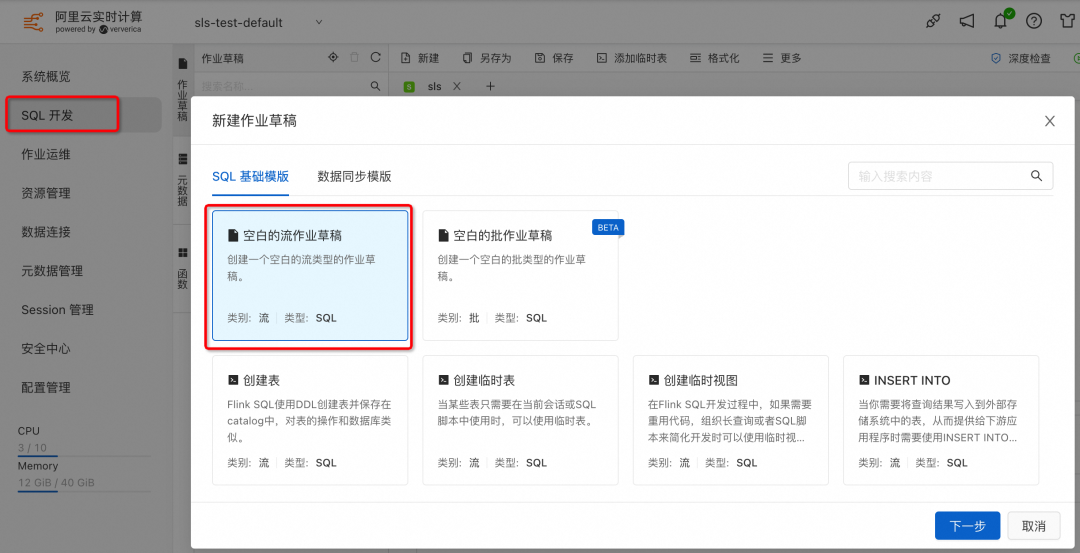Click the 取消 button
This screenshot has width=1080, height=553.
tap(1033, 526)
